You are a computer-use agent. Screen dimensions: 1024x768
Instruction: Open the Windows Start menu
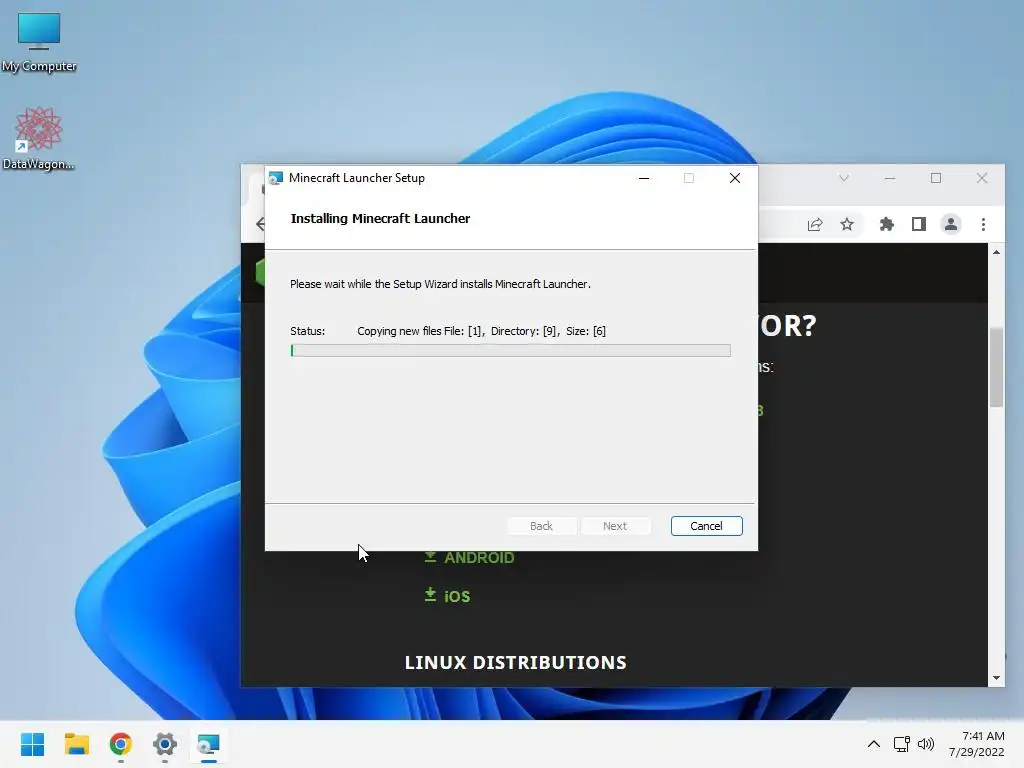pos(33,744)
